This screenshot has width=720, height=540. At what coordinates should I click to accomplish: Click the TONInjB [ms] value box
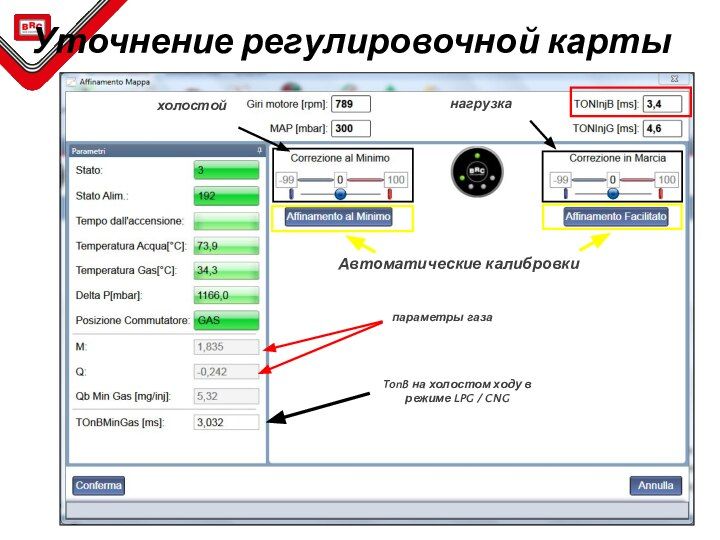(662, 103)
